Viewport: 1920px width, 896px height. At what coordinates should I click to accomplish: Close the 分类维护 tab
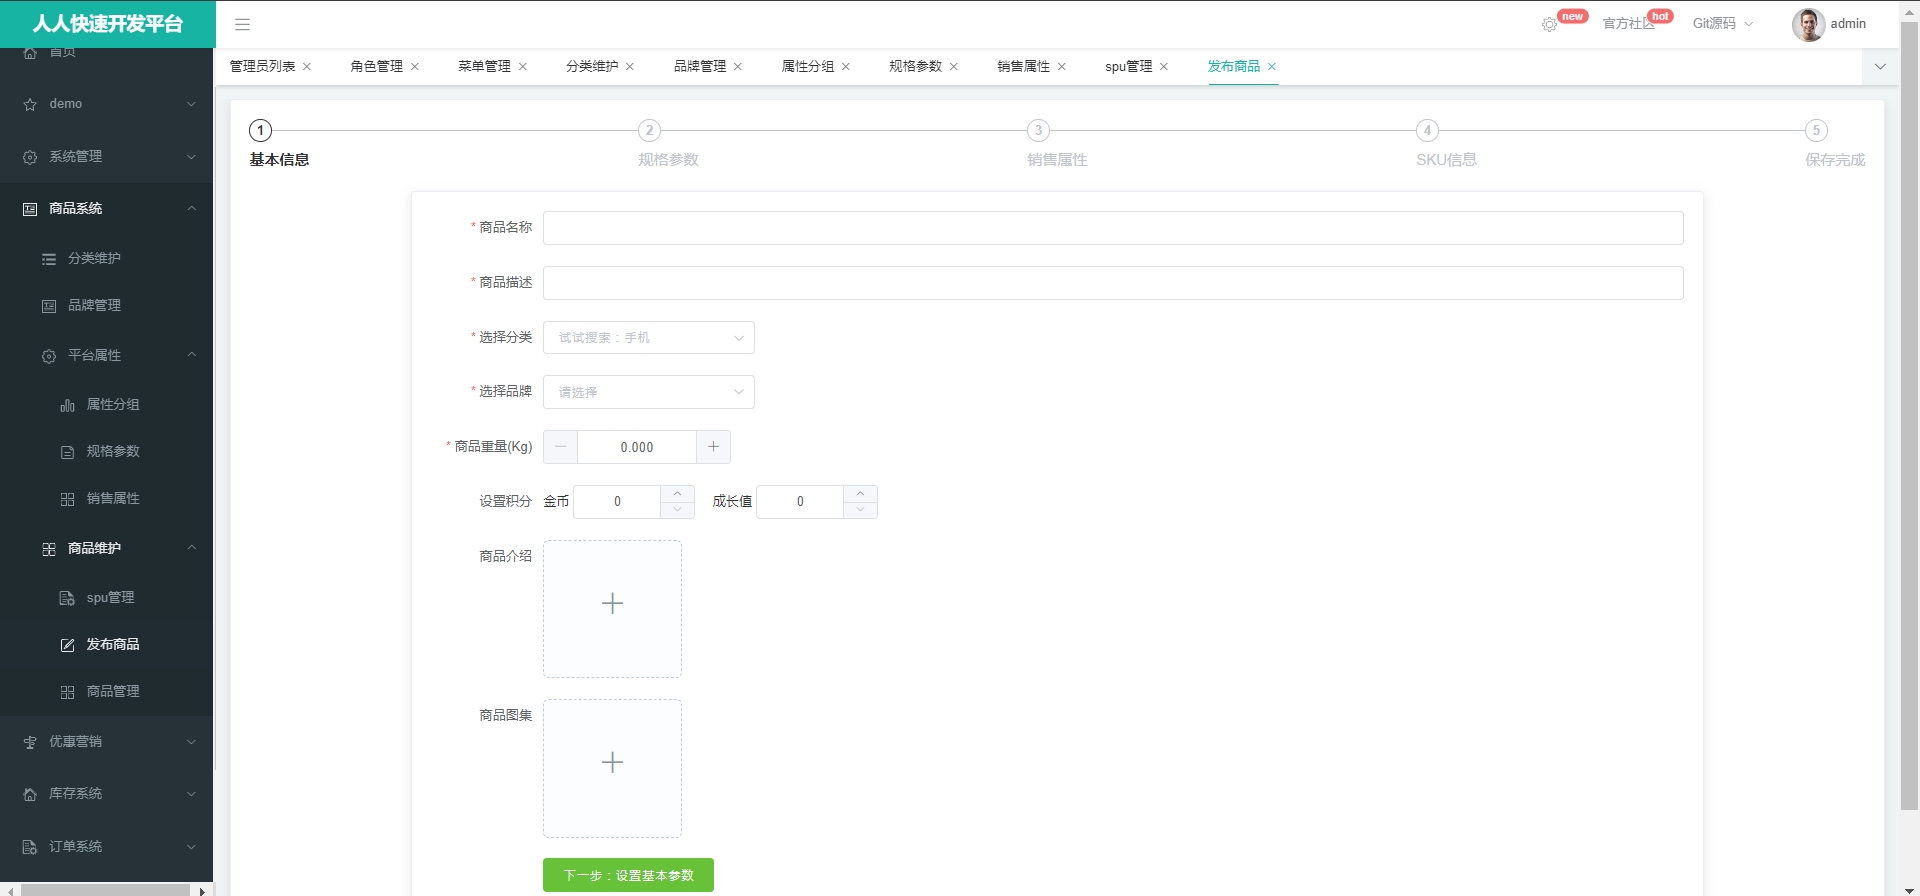[x=630, y=67]
